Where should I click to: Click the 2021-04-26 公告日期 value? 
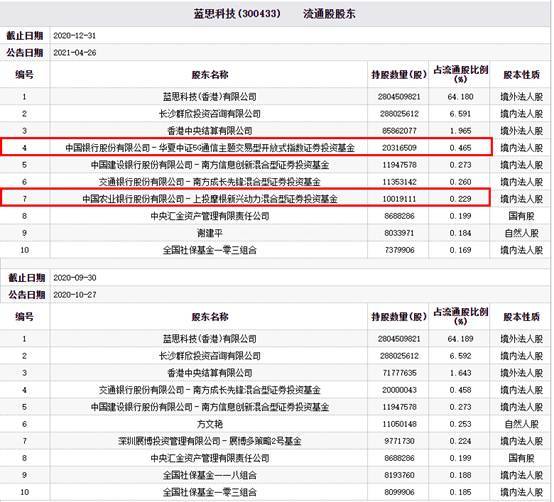click(75, 53)
